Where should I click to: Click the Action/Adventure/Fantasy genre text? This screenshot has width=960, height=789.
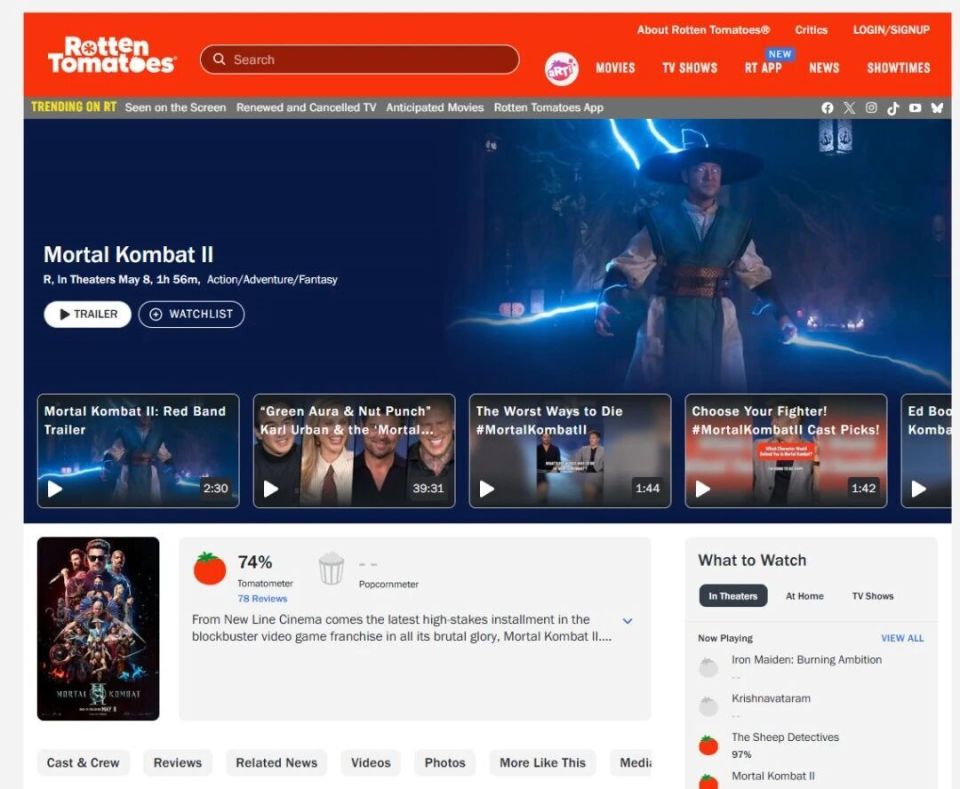(x=272, y=280)
